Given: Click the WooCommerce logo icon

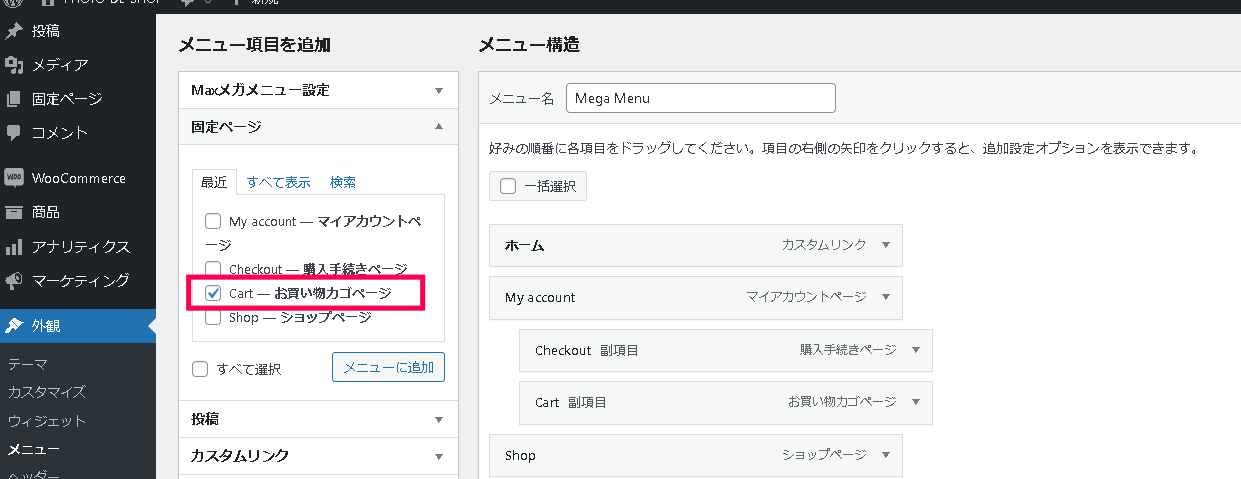Looking at the screenshot, I should [14, 178].
